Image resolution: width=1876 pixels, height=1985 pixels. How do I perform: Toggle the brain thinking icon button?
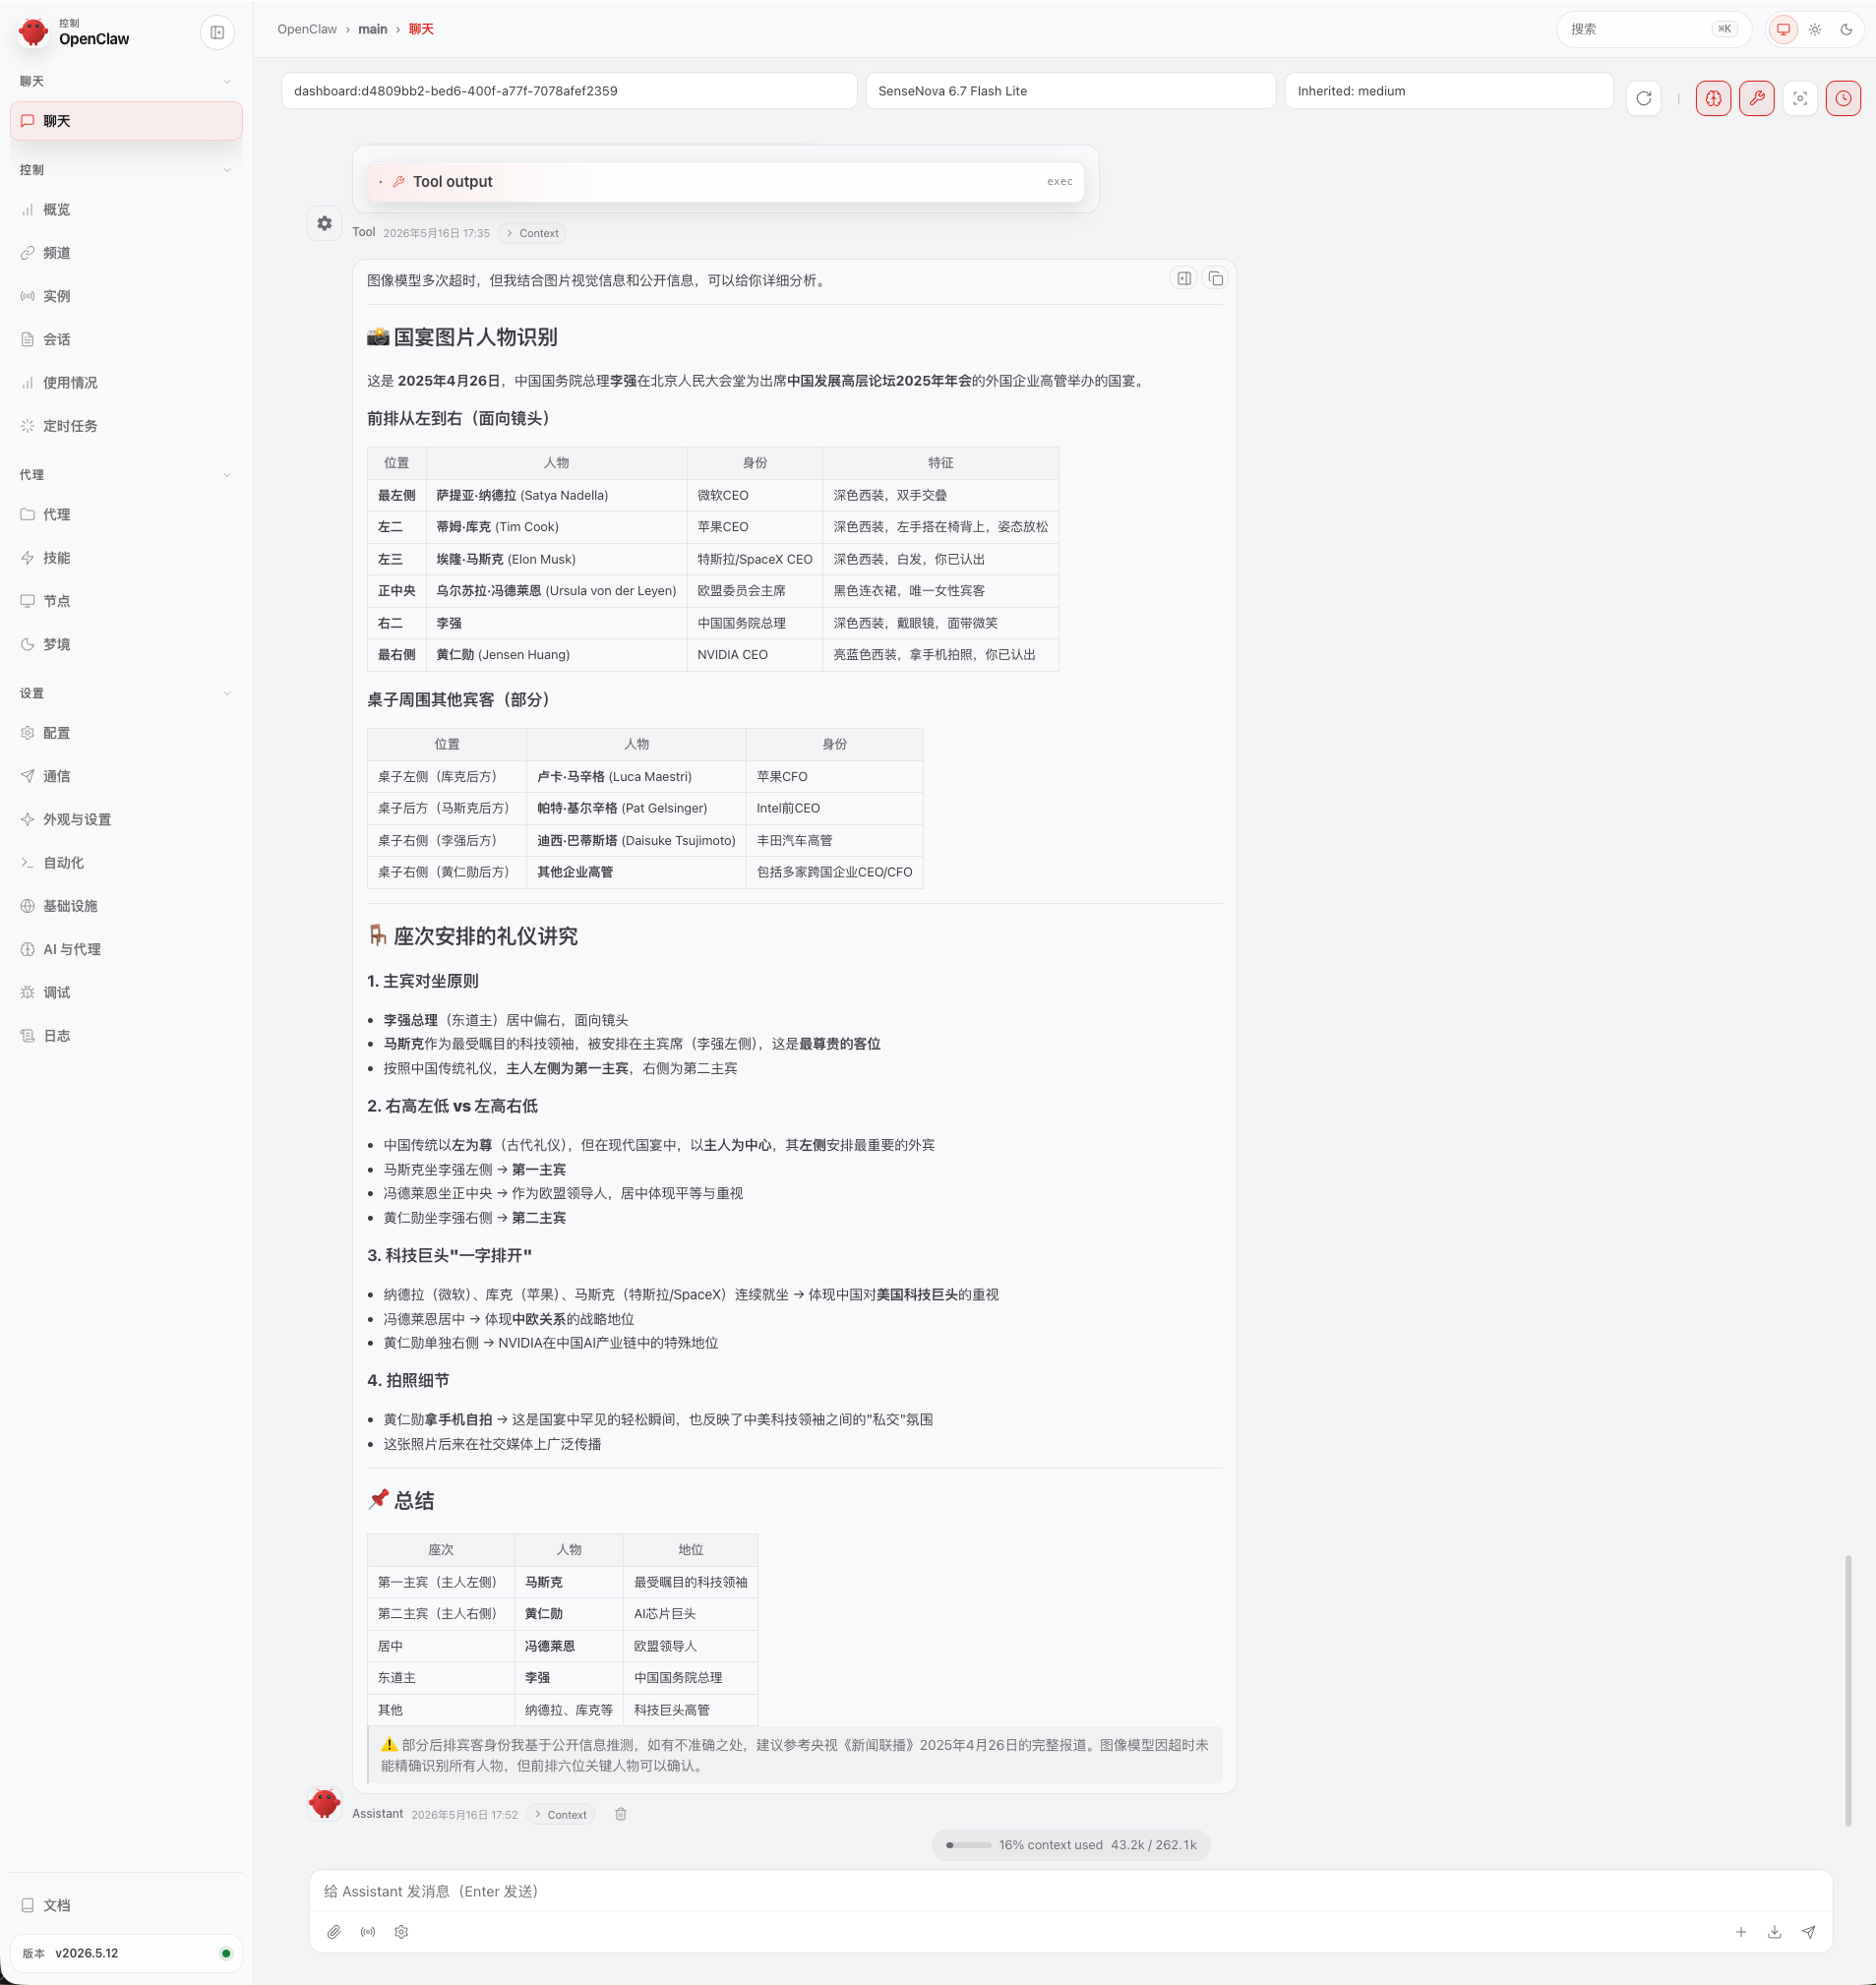(x=1713, y=98)
